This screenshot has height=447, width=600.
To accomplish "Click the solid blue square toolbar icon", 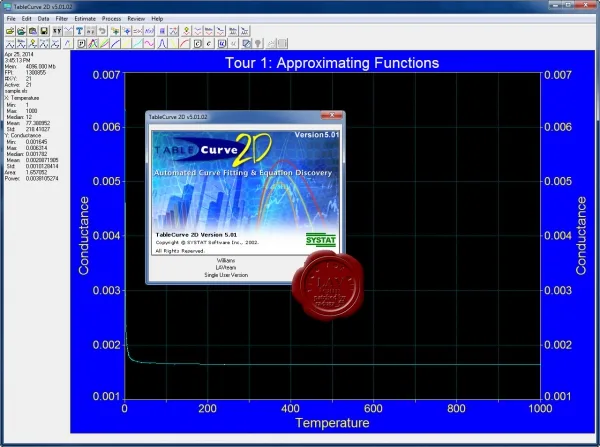I will 162,31.
